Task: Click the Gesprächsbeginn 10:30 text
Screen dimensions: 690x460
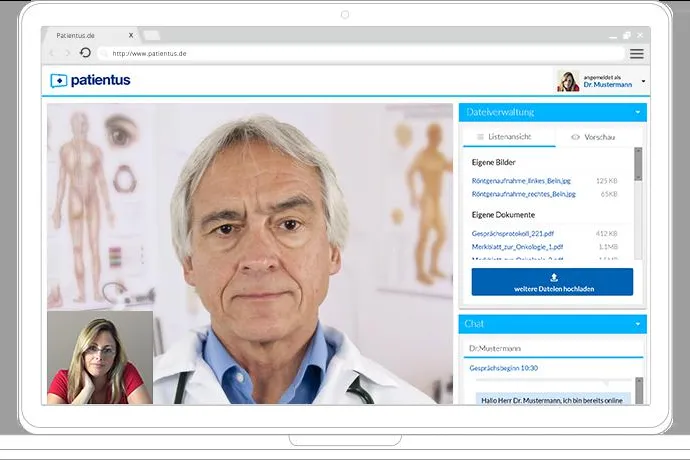Action: [x=503, y=368]
